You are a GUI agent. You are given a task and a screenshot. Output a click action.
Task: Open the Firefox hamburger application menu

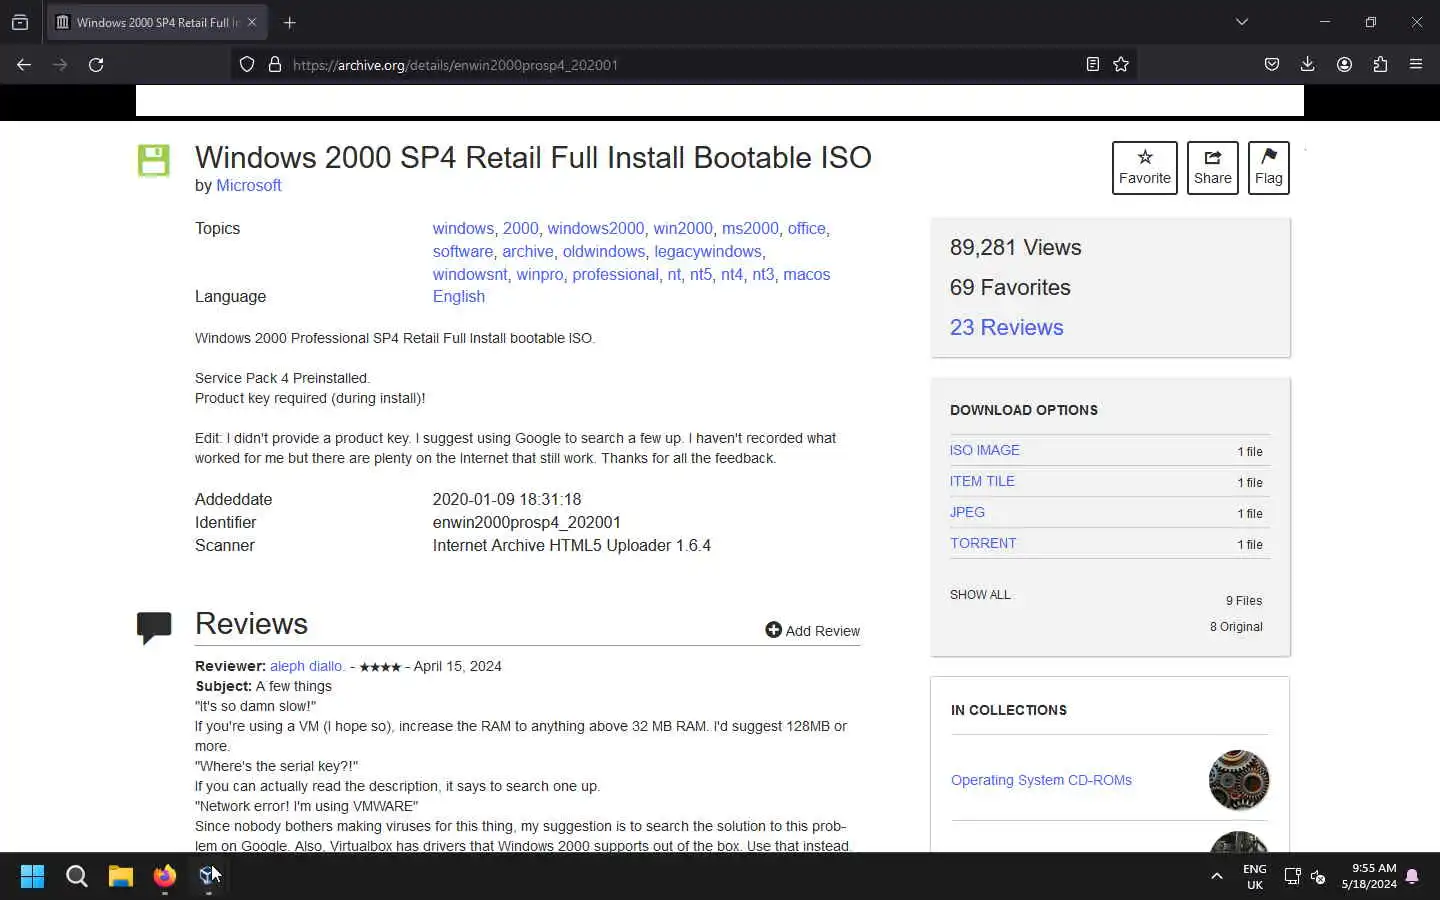1416,64
